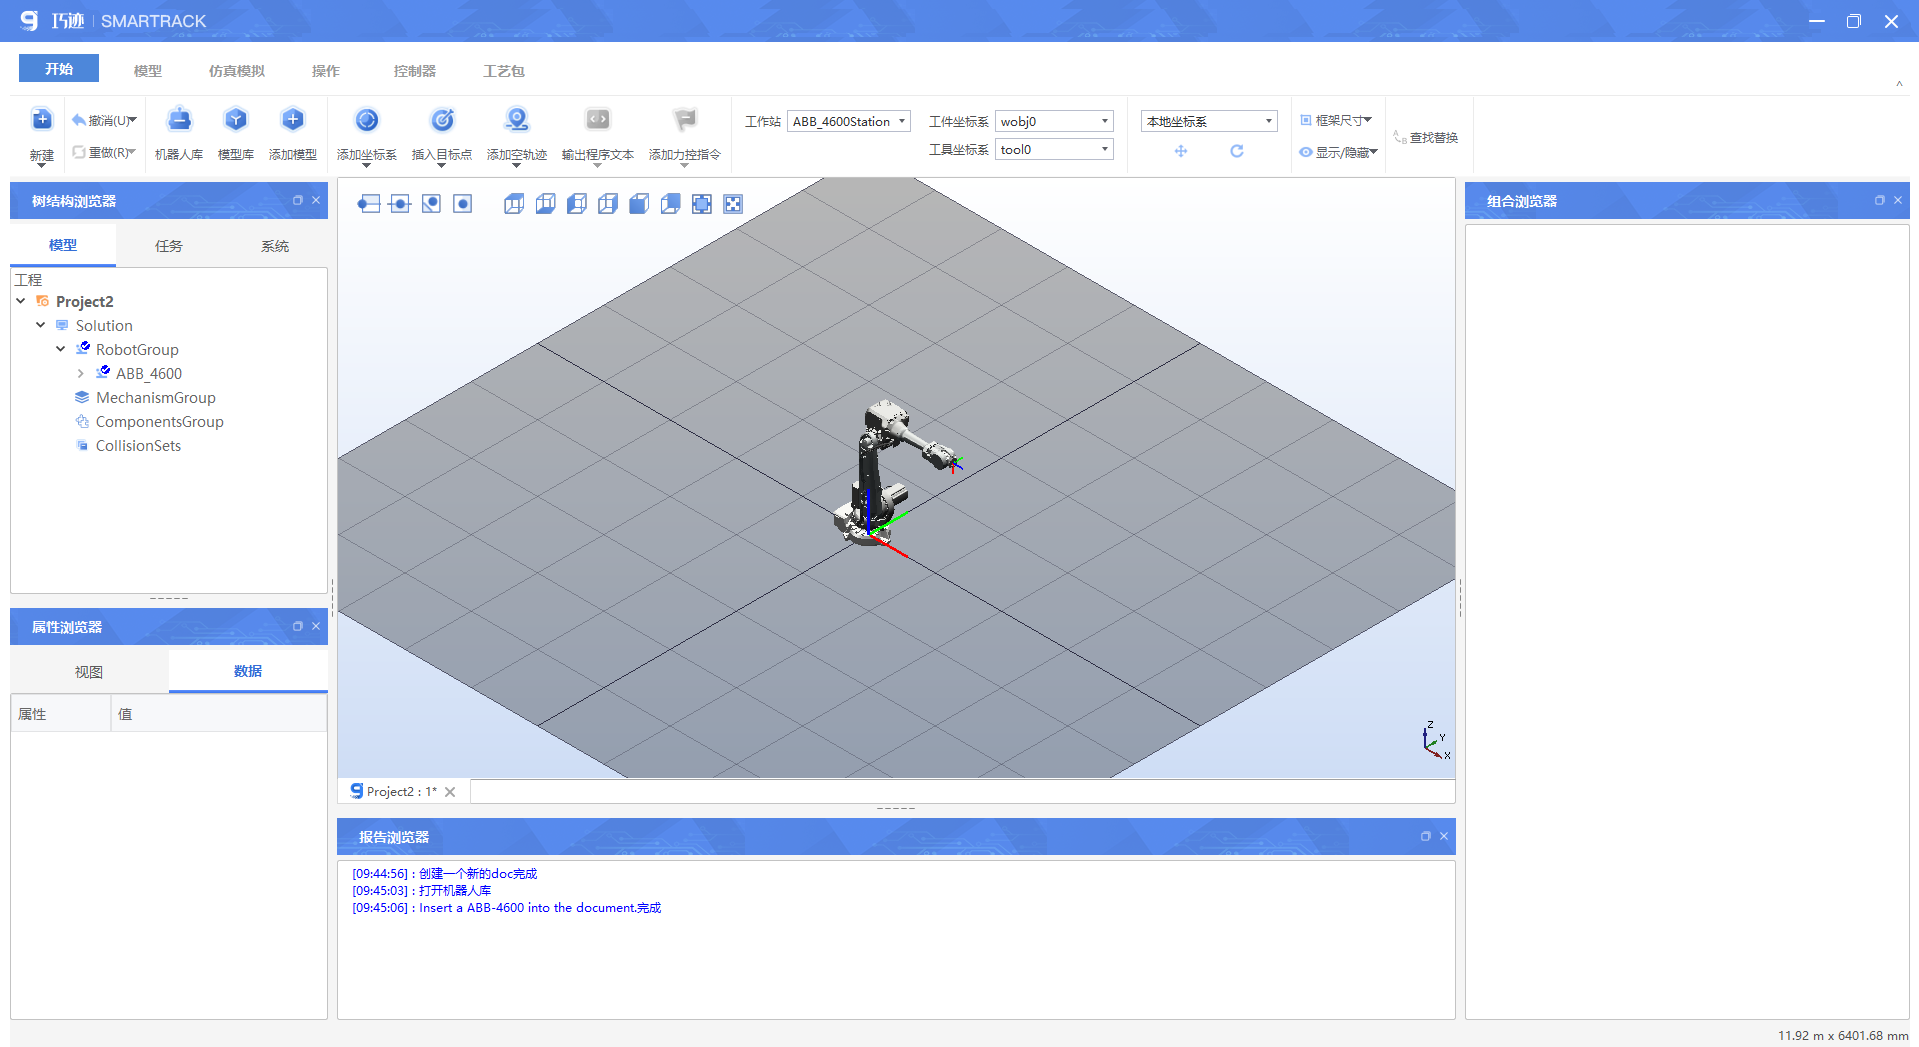Close the 报告浏览器 panel
This screenshot has width=1919, height=1047.
tap(1444, 836)
